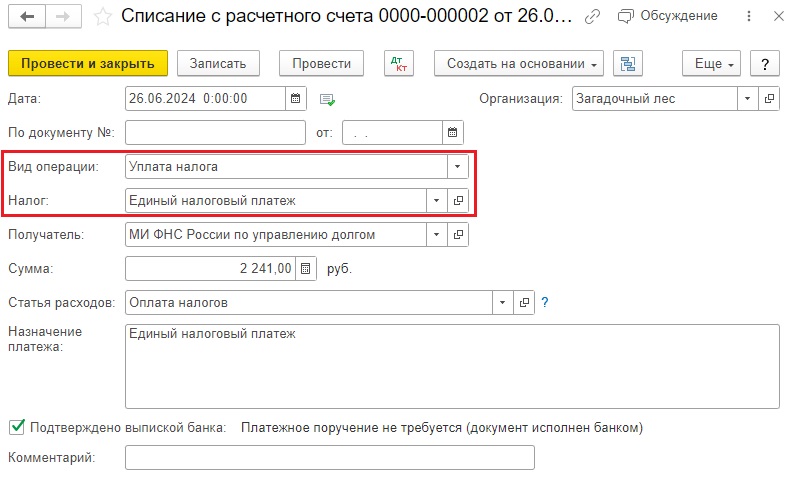The image size is (792, 488).
Task: Open the Налог item with open icon
Action: pos(458,201)
